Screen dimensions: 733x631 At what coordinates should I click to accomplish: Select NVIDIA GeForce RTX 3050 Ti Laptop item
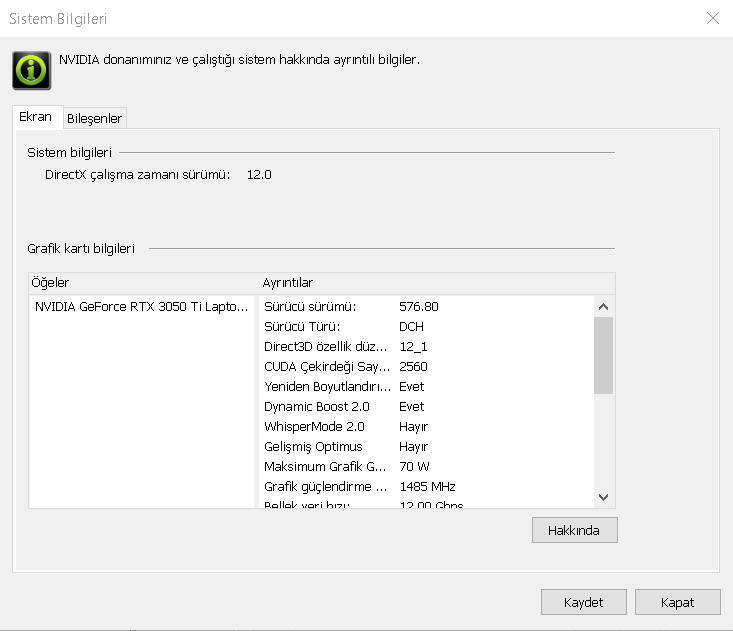(142, 307)
